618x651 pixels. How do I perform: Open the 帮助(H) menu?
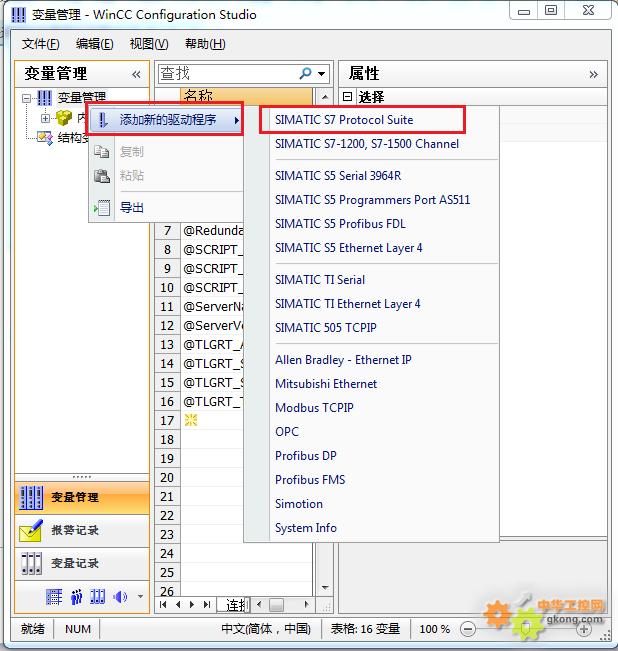click(x=205, y=44)
